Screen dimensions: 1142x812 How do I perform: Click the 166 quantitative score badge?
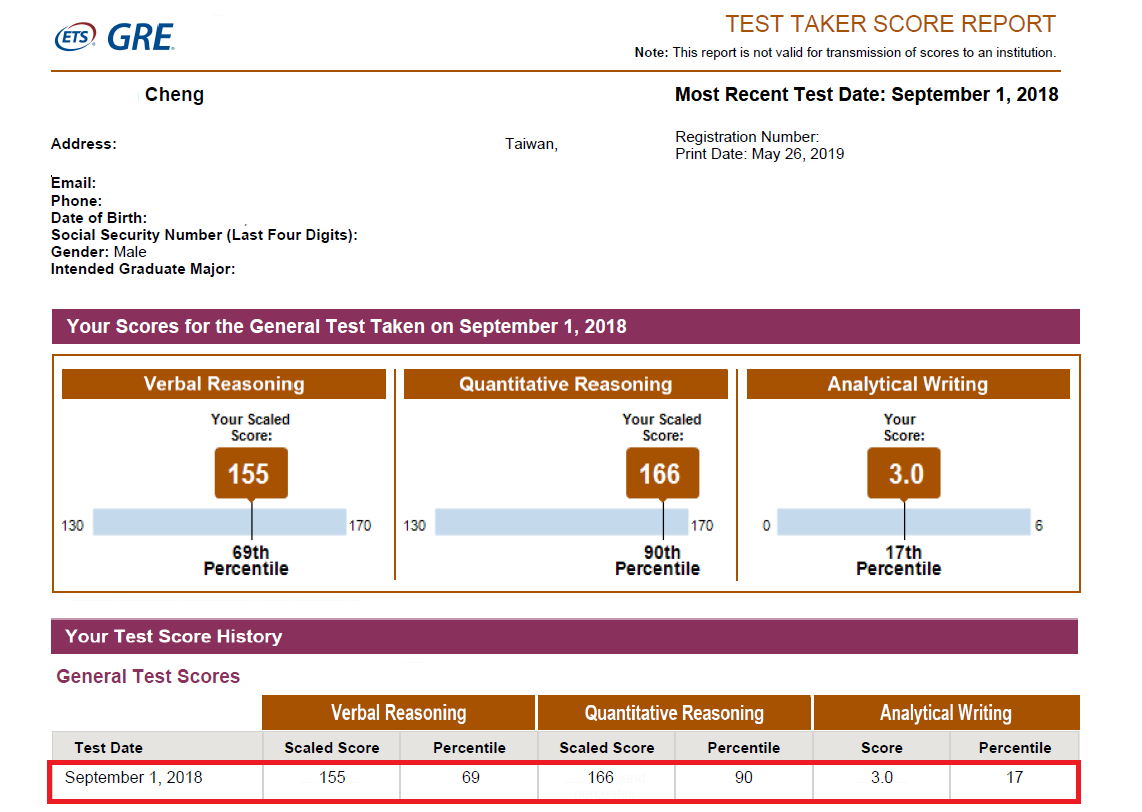pyautogui.click(x=662, y=473)
